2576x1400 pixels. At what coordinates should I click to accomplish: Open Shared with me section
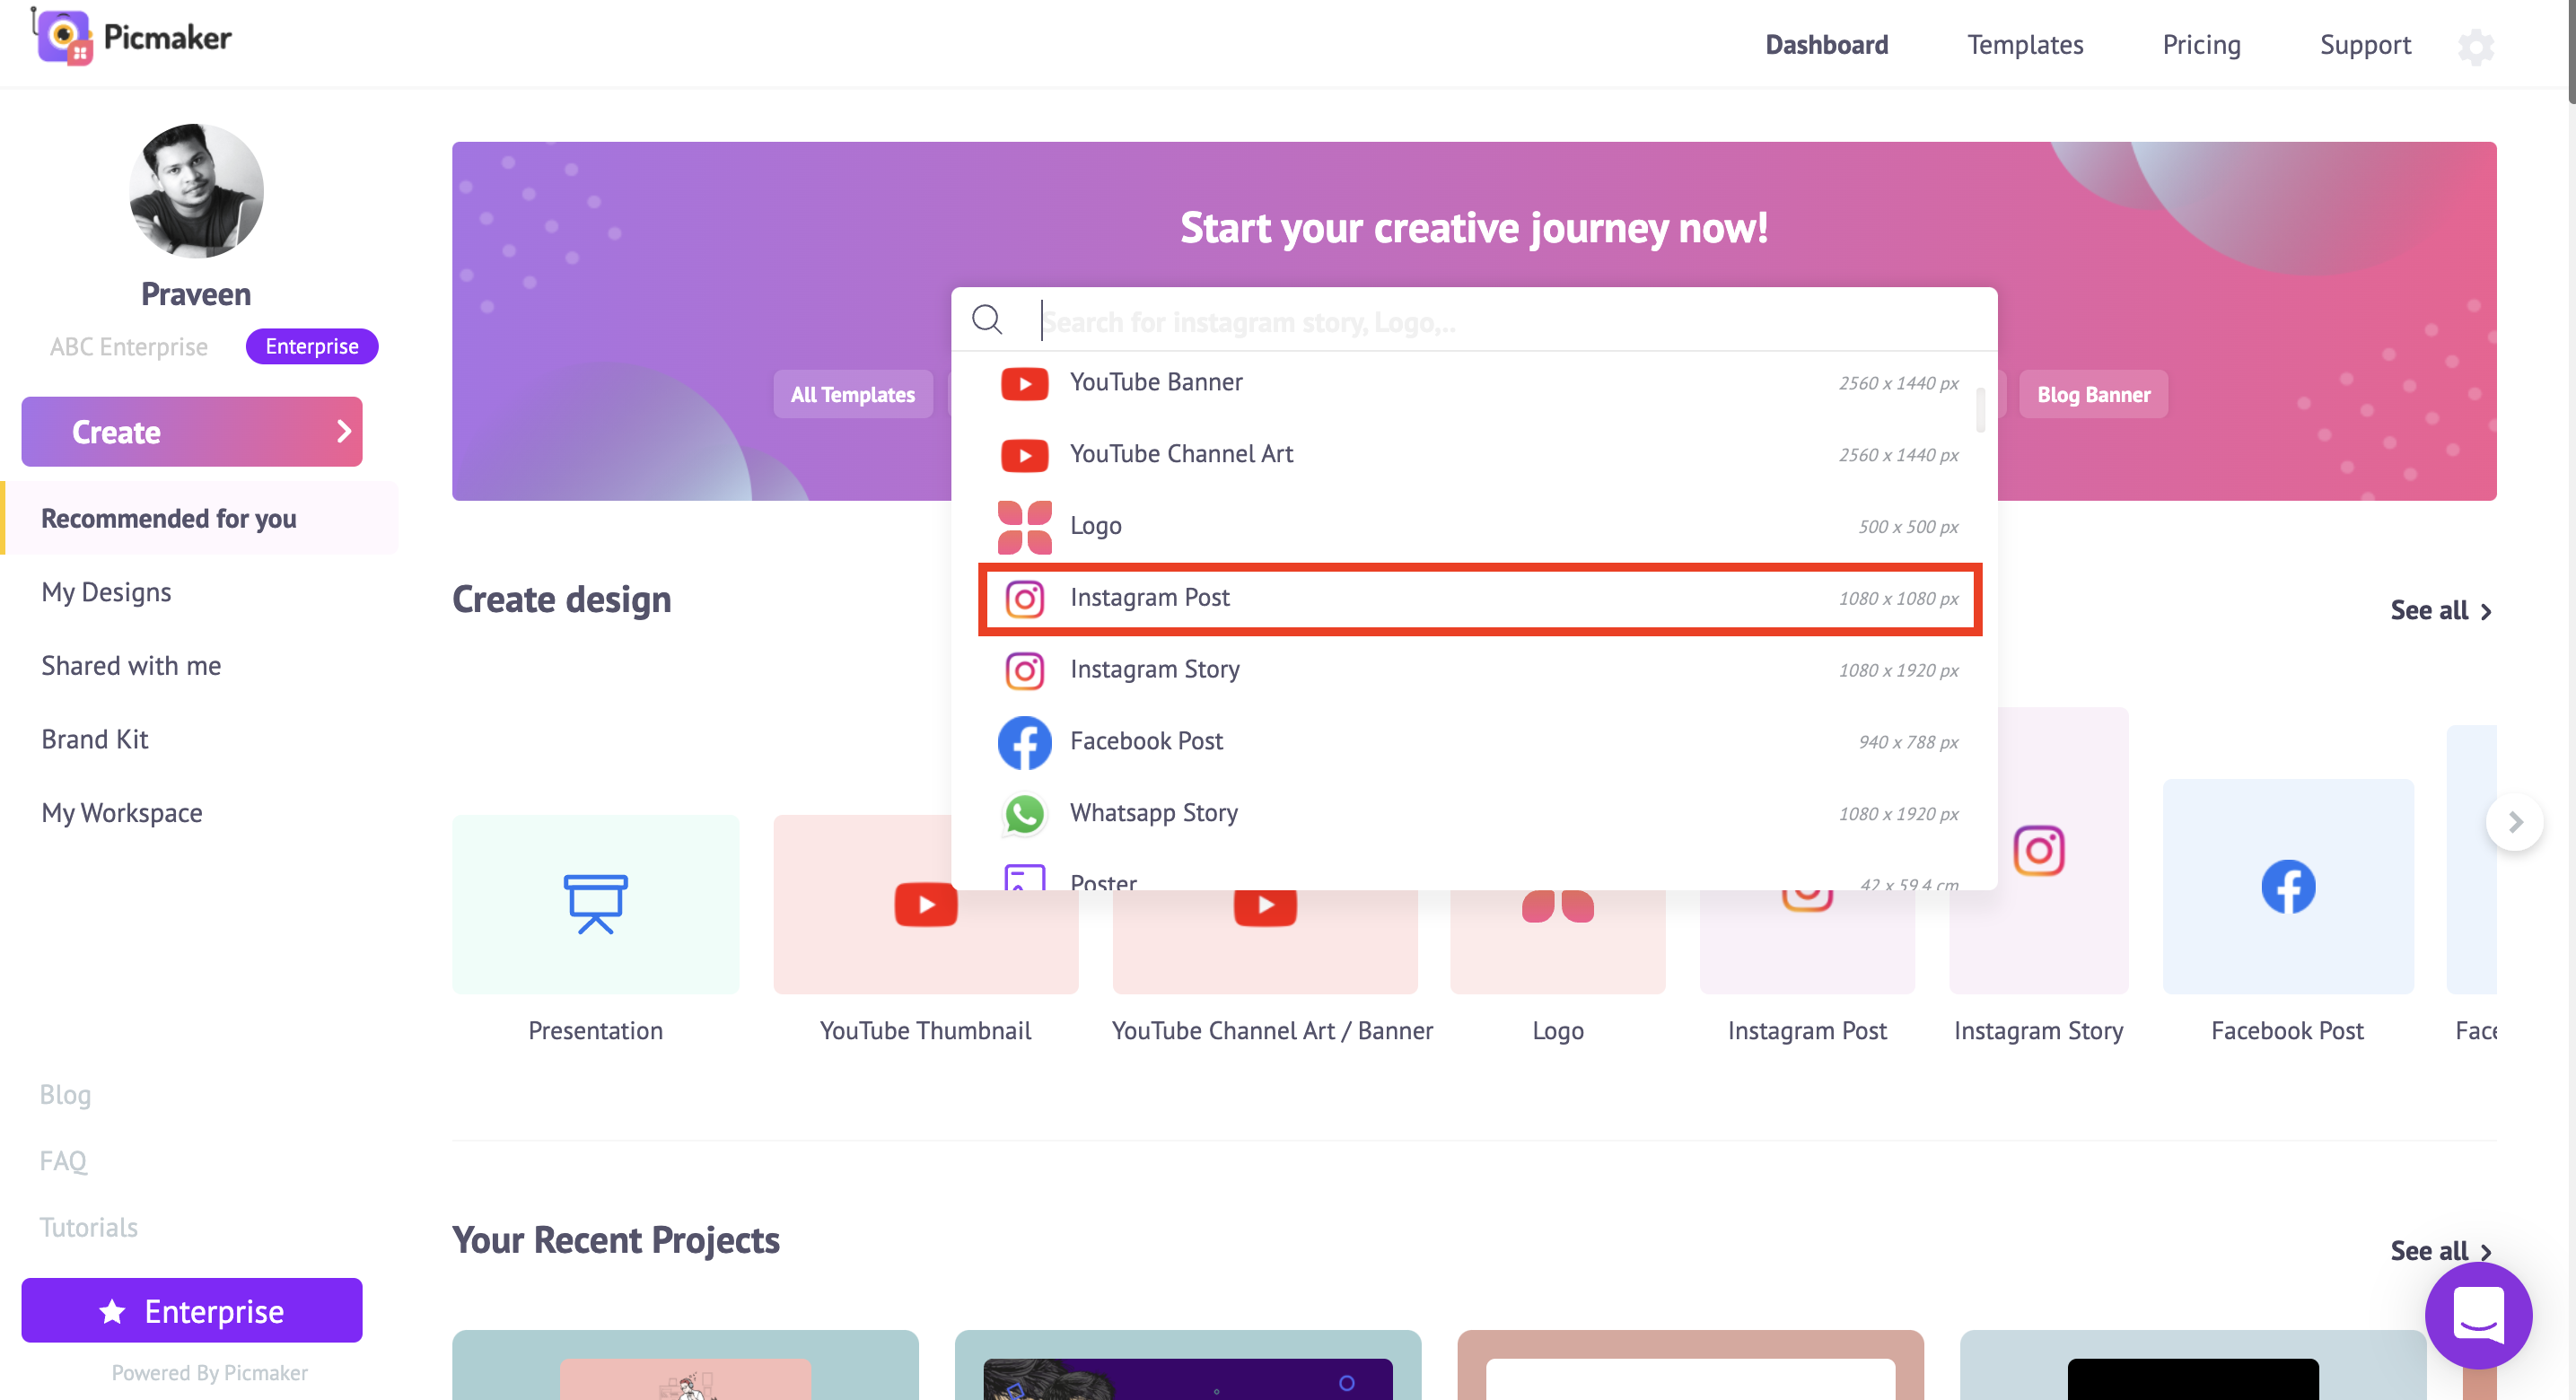(131, 665)
